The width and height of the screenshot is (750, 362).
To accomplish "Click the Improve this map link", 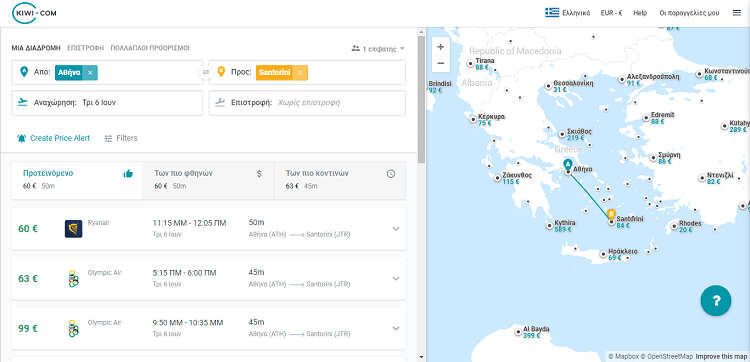I will coord(721,356).
